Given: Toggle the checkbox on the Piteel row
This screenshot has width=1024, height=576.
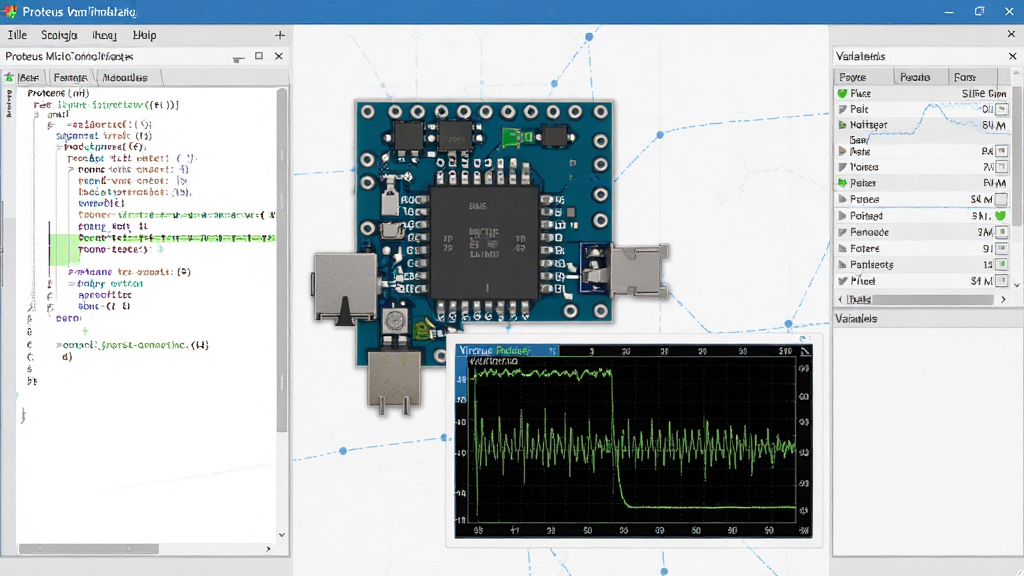Looking at the screenshot, I should point(1002,281).
